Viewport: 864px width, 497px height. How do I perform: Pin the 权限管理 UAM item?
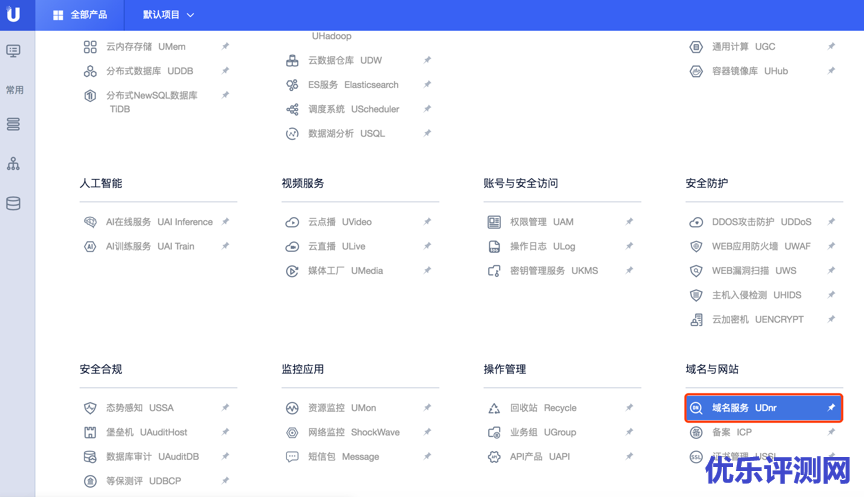click(629, 222)
